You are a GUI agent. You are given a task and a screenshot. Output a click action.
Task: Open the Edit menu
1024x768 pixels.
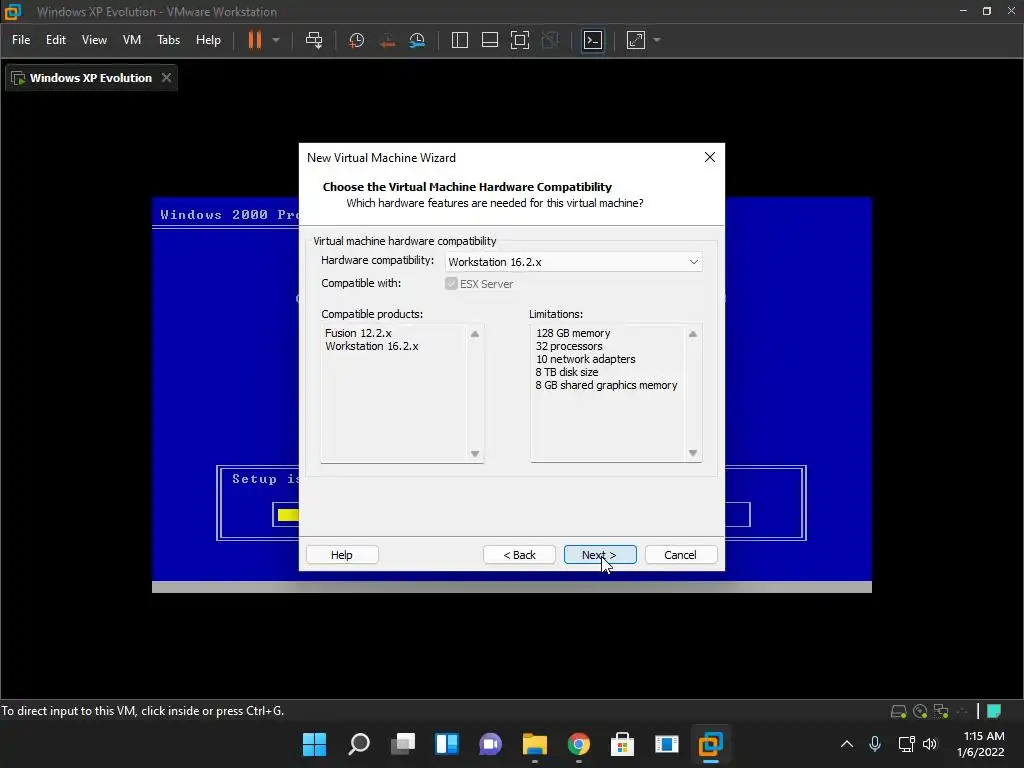(56, 40)
